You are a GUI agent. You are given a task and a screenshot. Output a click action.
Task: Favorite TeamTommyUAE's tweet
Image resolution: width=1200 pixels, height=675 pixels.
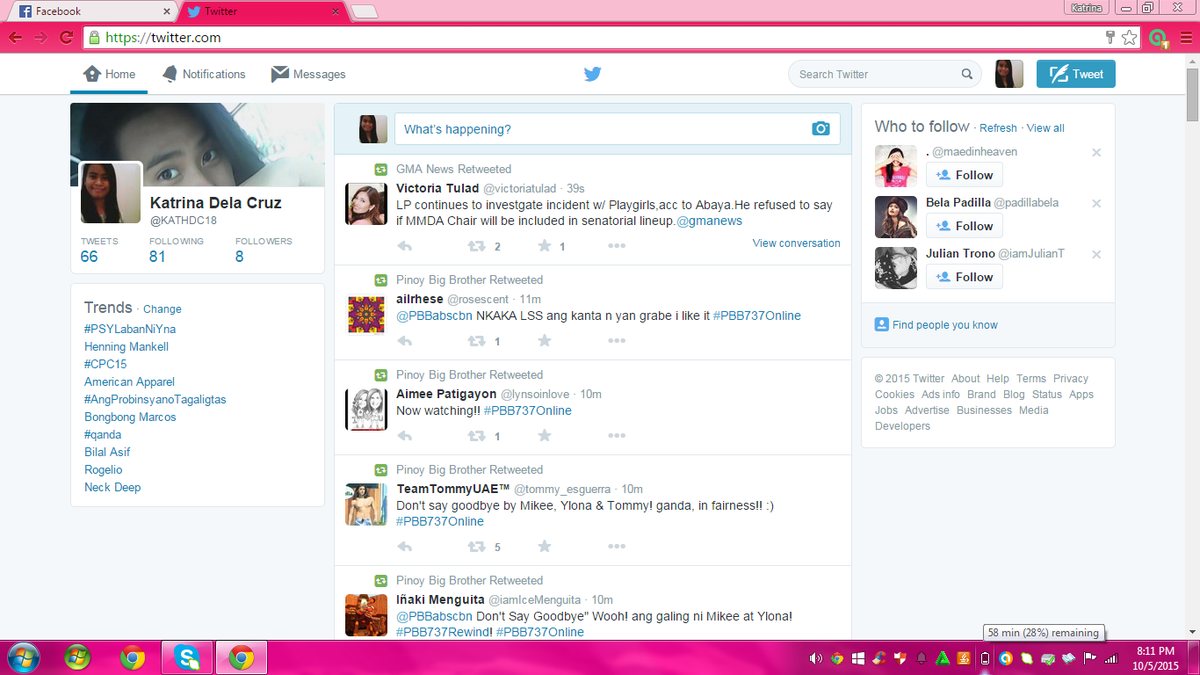tap(544, 547)
